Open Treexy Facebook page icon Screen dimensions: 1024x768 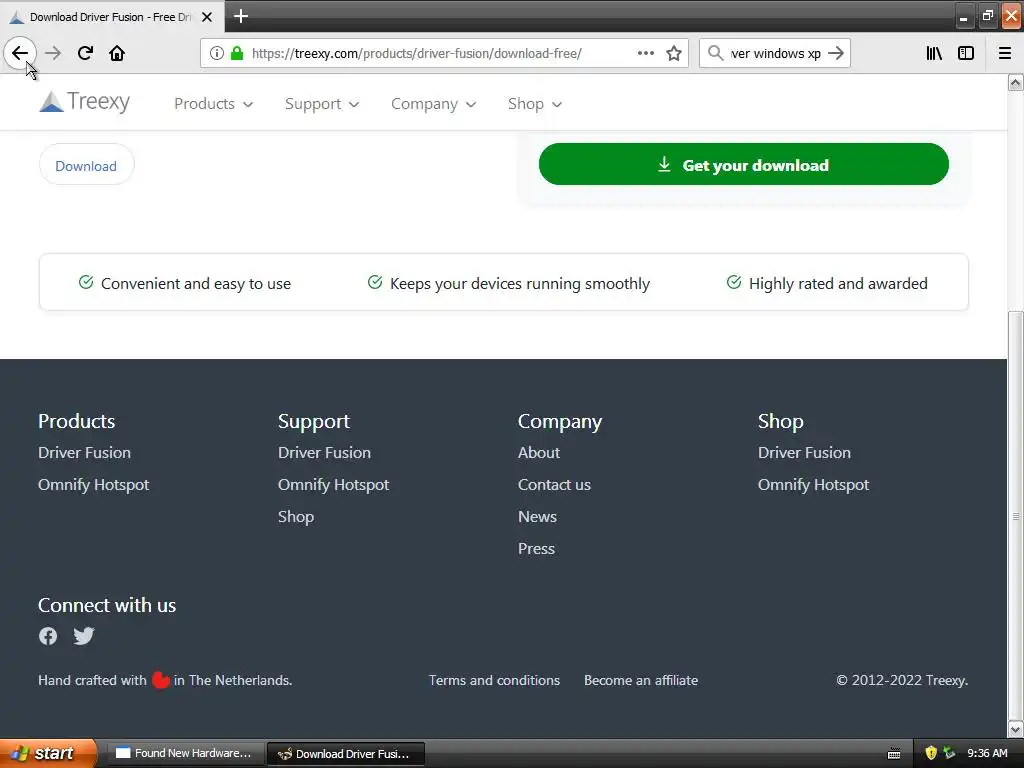coord(48,635)
